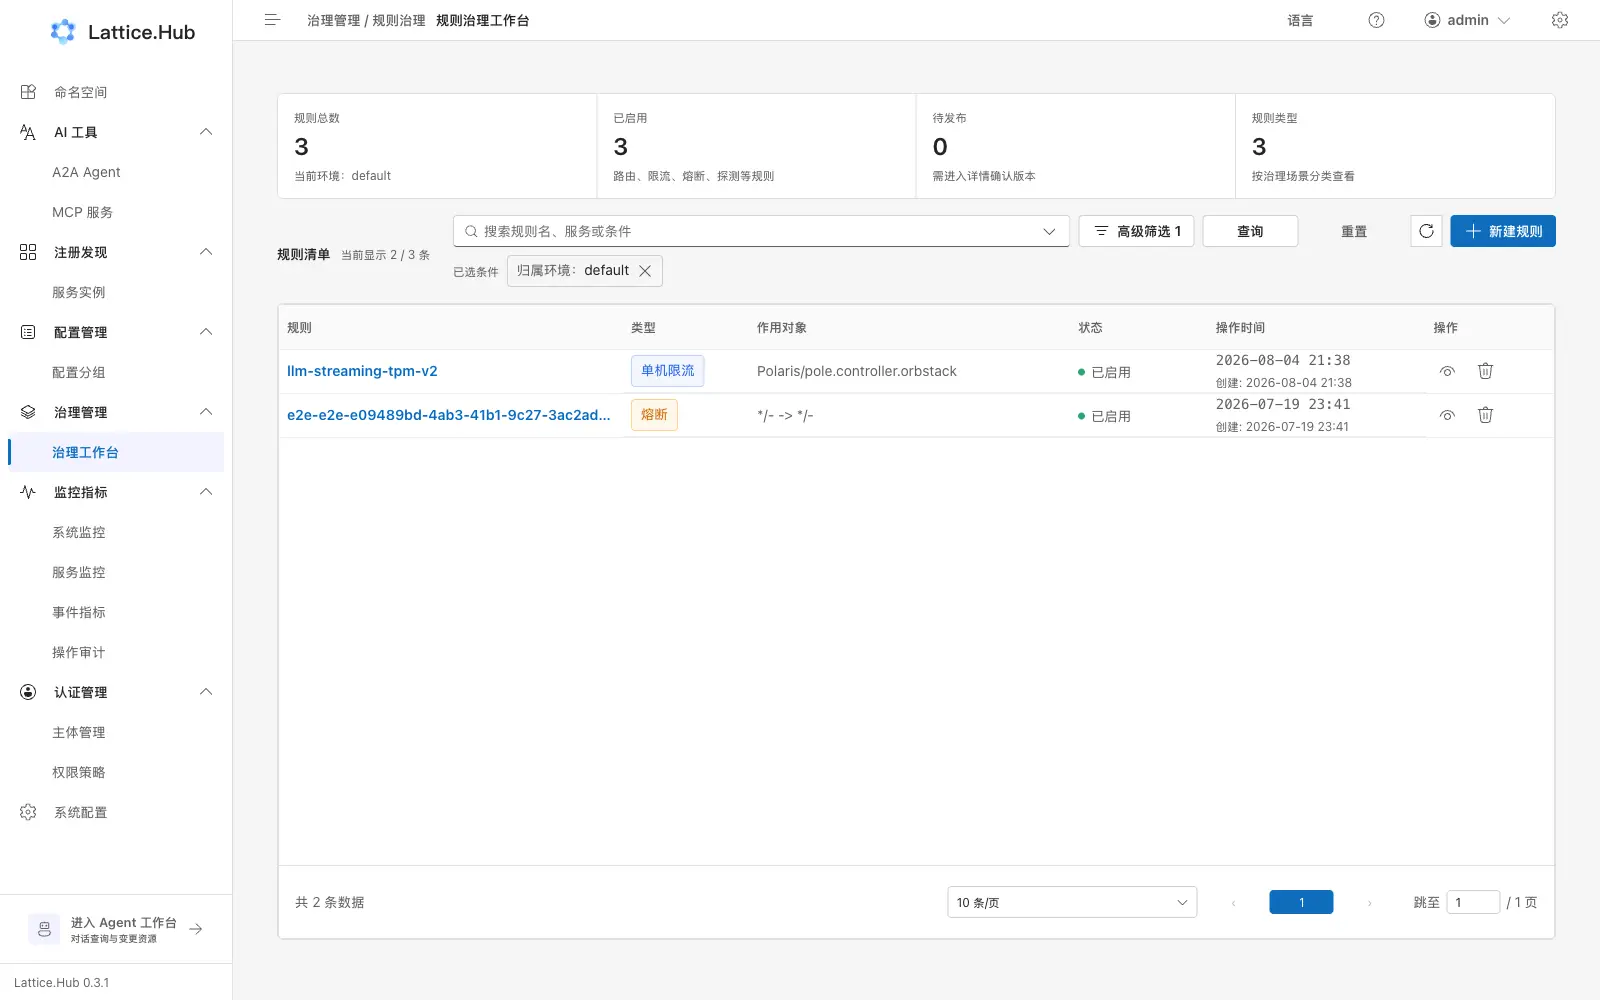Go to 主体管理 in the sidebar

tap(116, 732)
